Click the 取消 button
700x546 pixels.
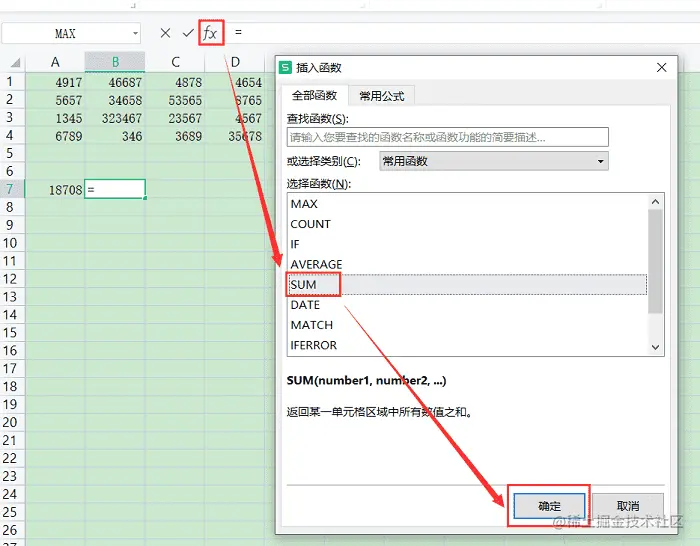[628, 506]
